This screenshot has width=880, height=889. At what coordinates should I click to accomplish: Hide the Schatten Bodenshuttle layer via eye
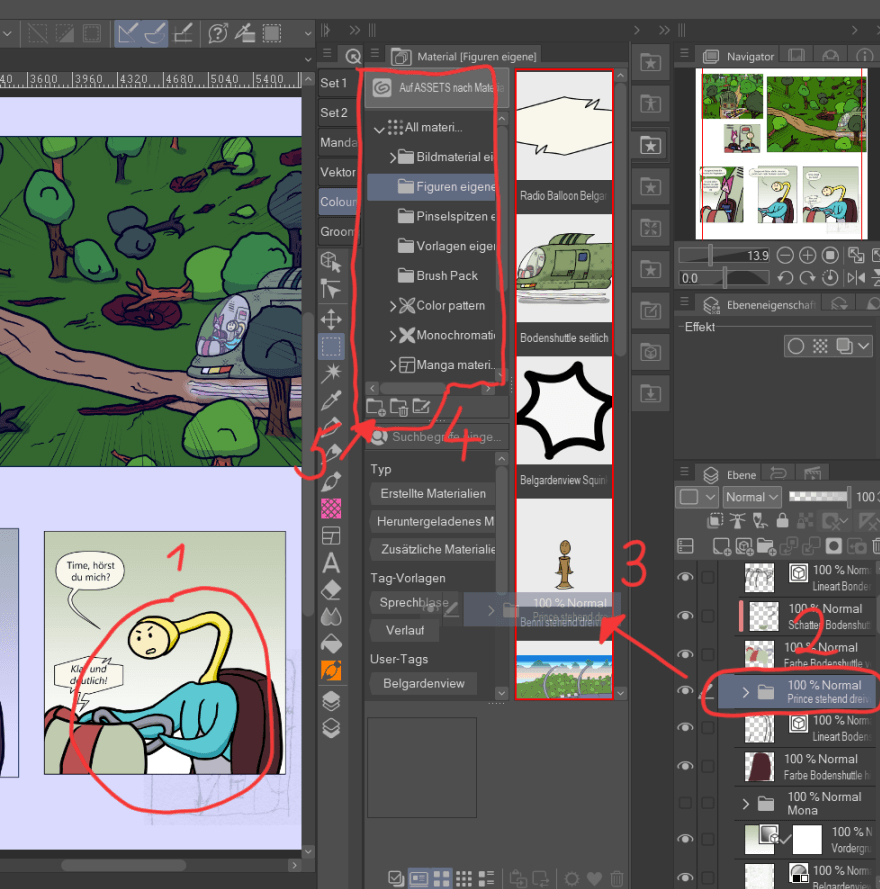click(686, 616)
